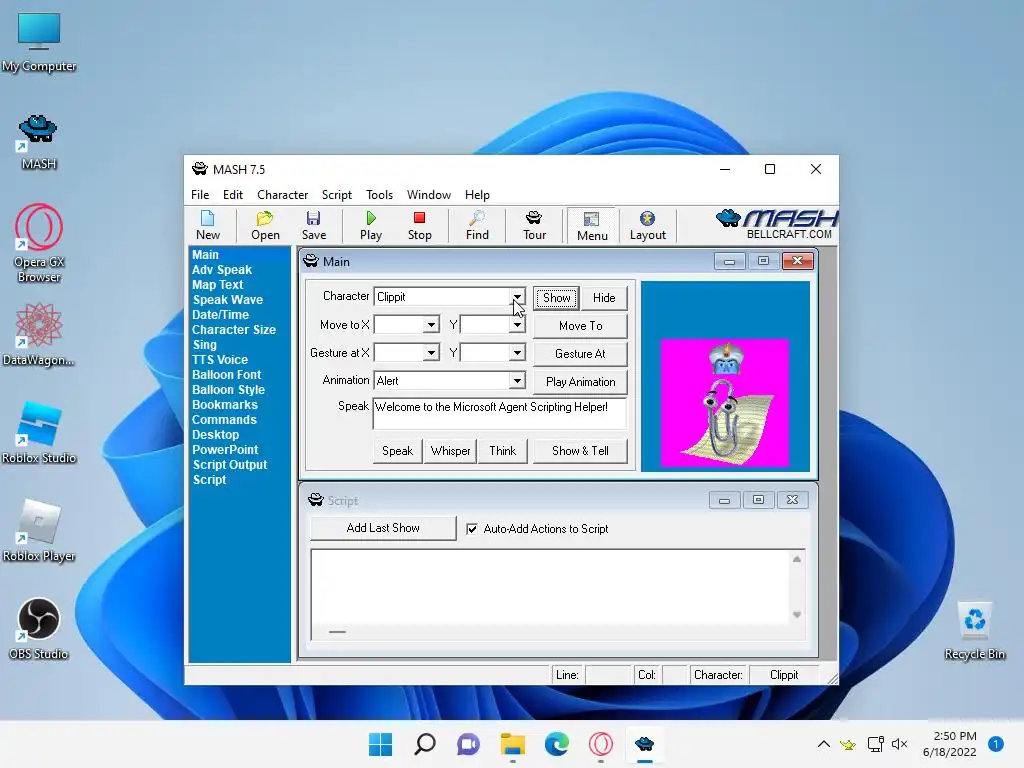Click the Speak button

[x=397, y=451]
